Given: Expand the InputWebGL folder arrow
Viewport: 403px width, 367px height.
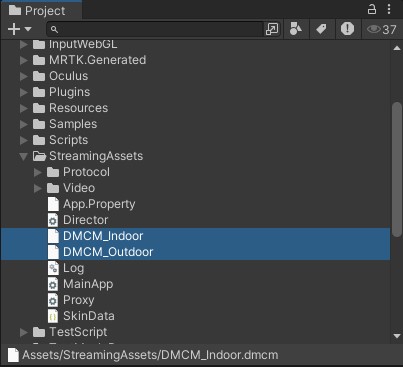Looking at the screenshot, I should pos(24,44).
